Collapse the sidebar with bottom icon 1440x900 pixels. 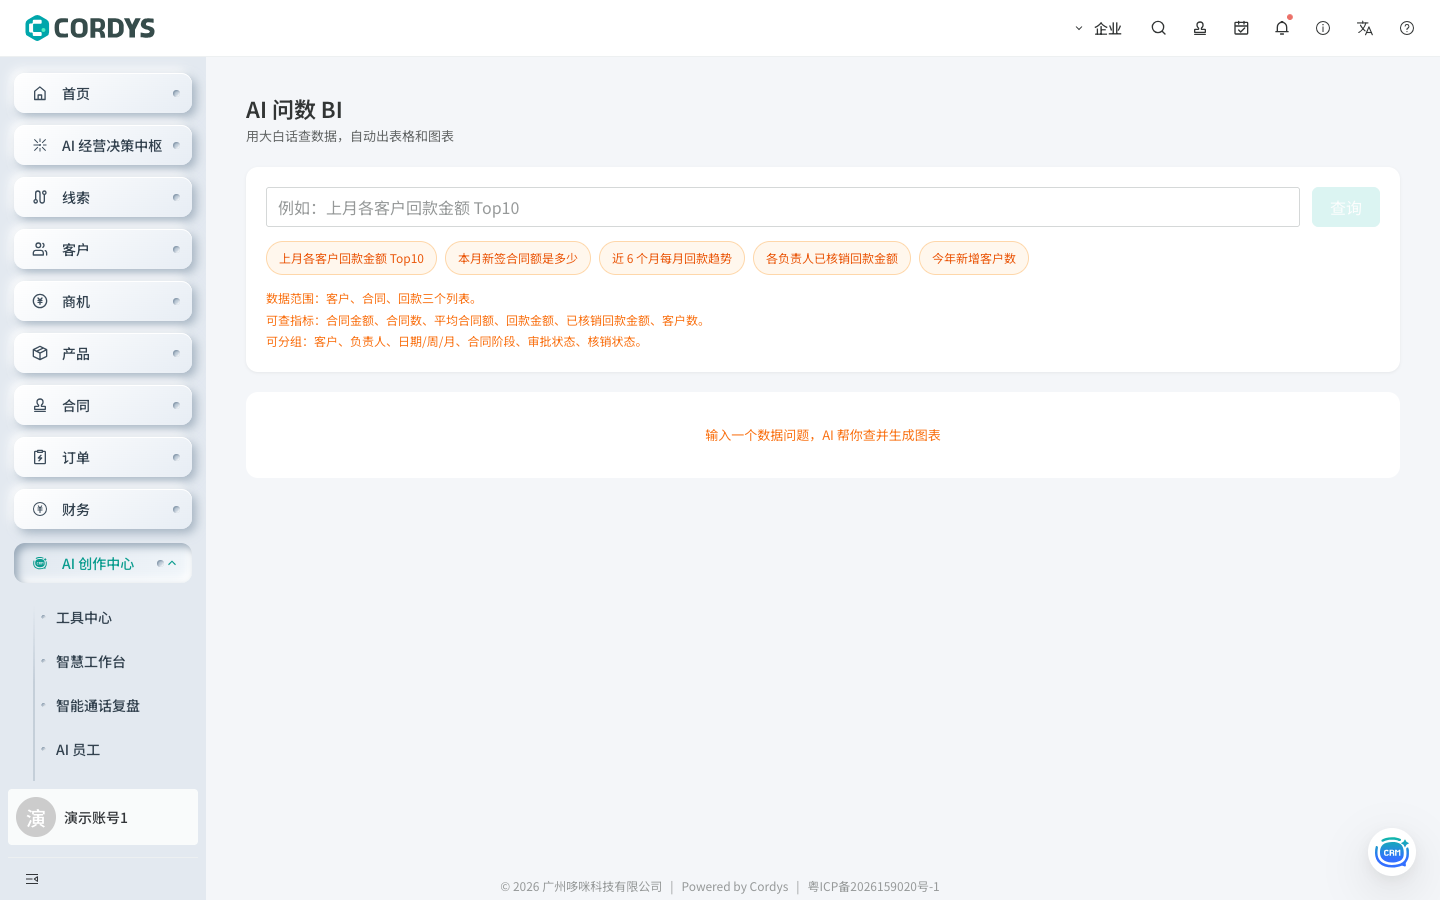click(32, 879)
